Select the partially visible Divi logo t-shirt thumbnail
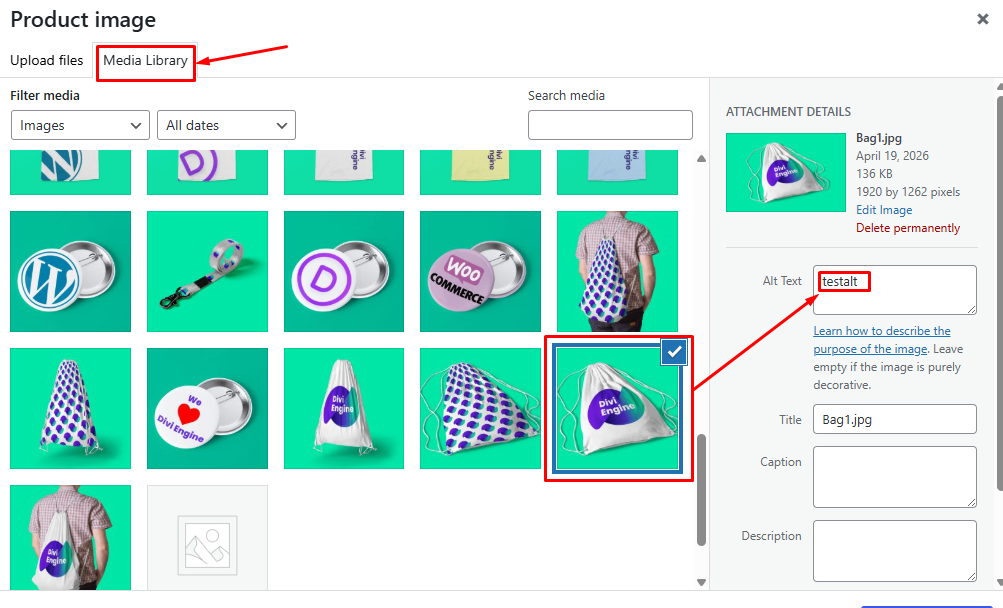This screenshot has width=1003, height=608. click(x=207, y=172)
